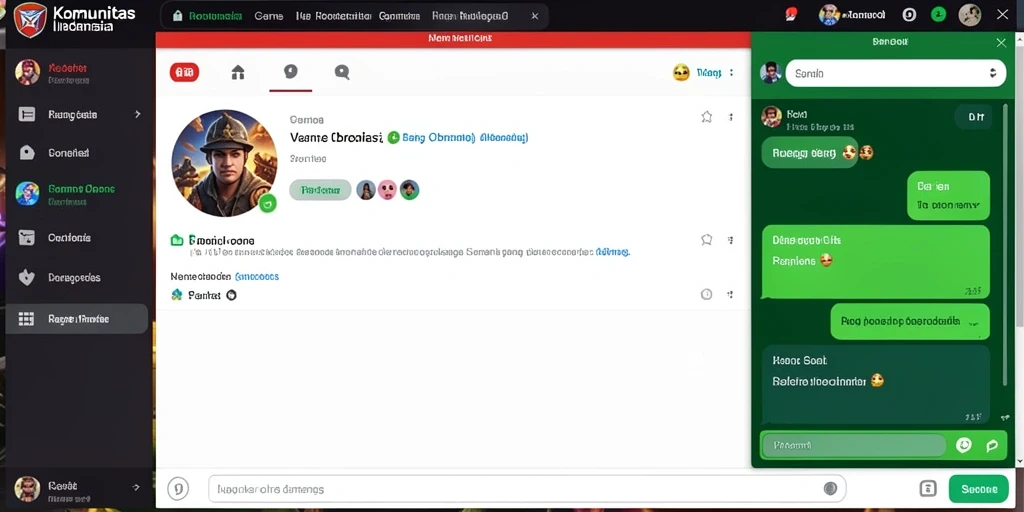The image size is (1024, 512).
Task: Switch to the Game tab
Action: 268,16
